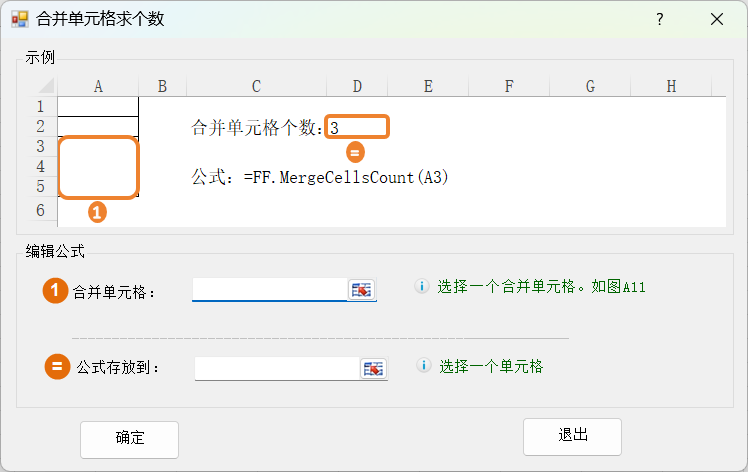This screenshot has height=472, width=748.
Task: Close the 合并单元格求个数 dialog
Action: 716,19
